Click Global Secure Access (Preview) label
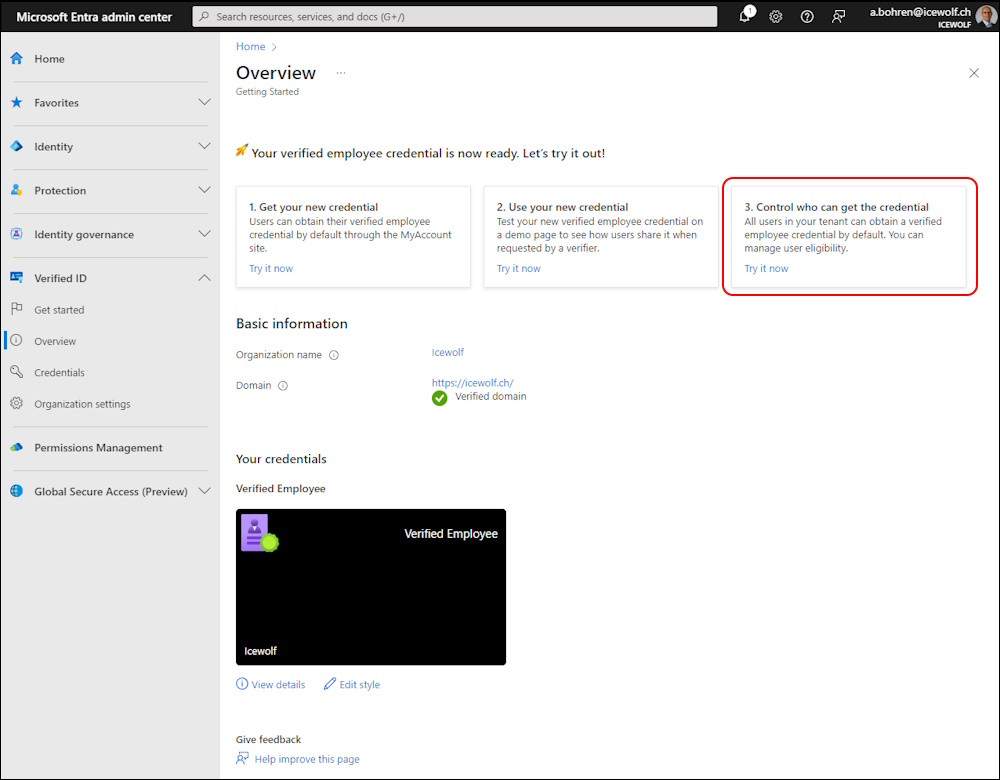1000x780 pixels. (111, 492)
